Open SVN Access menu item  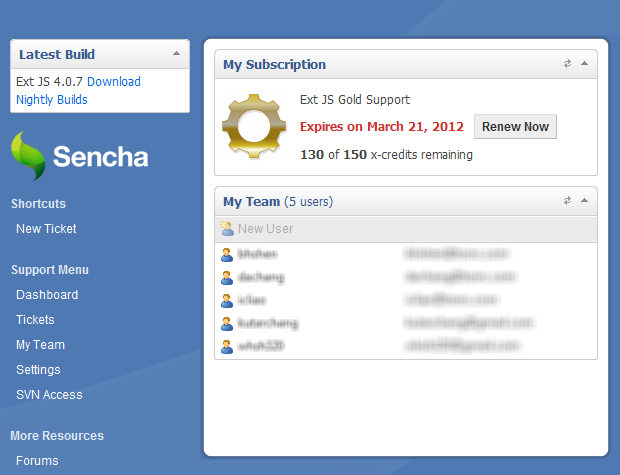tap(49, 394)
